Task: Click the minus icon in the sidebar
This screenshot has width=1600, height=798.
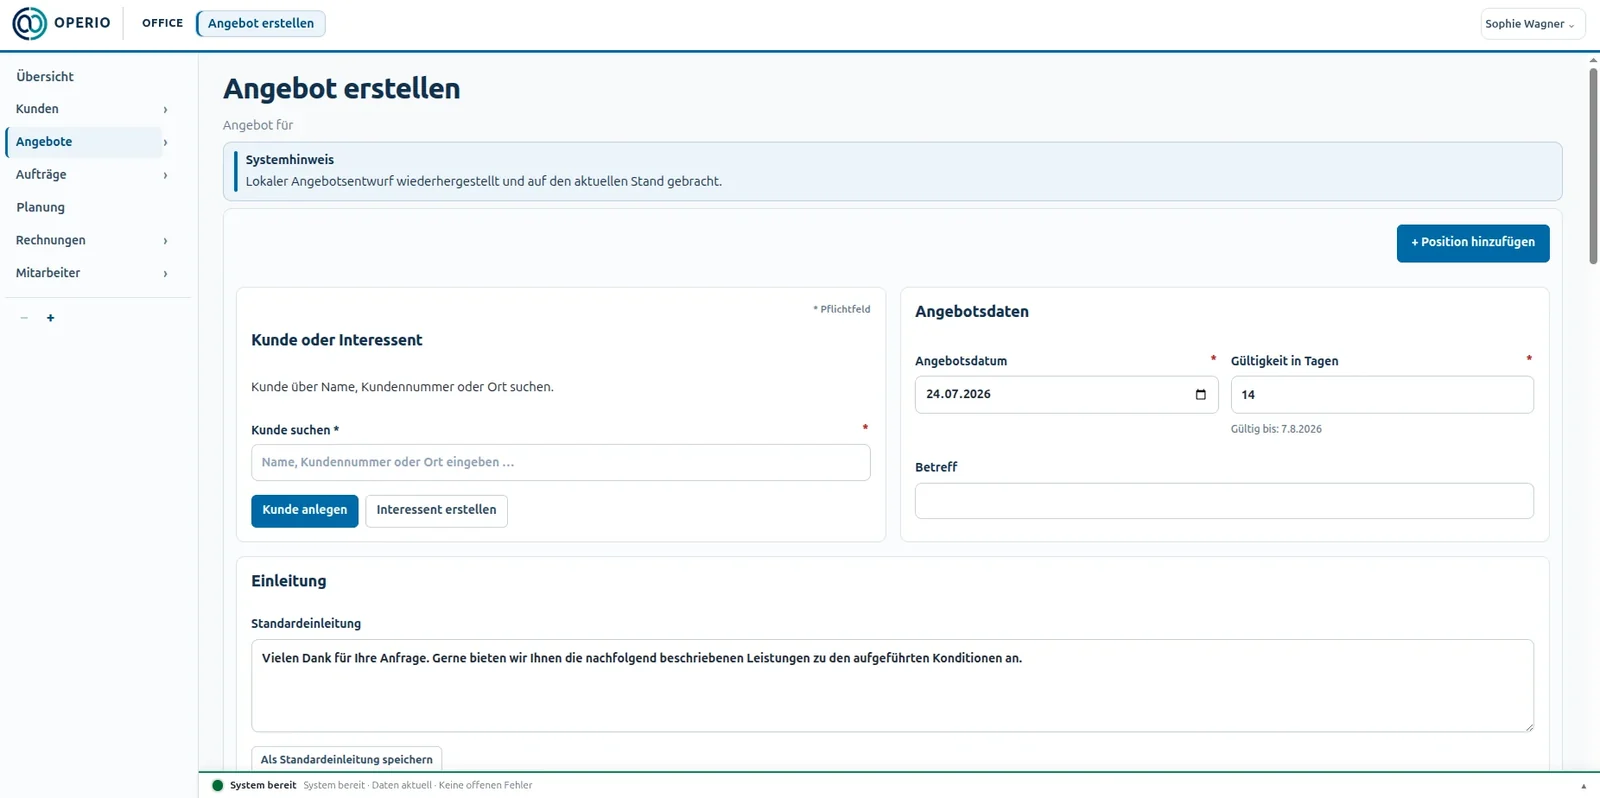Action: 24,318
